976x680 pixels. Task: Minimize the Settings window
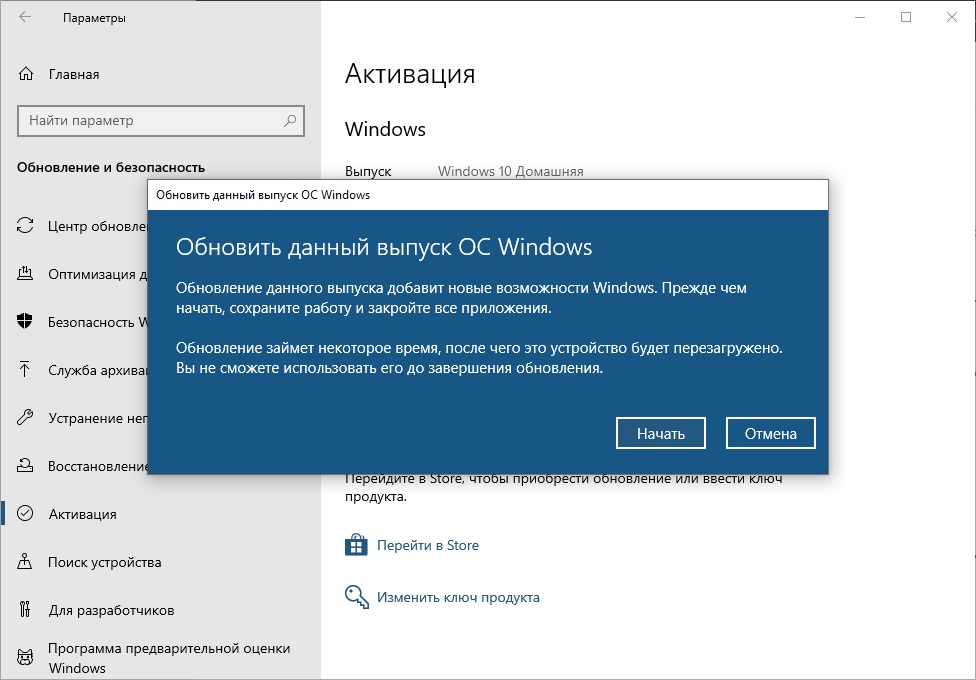860,17
